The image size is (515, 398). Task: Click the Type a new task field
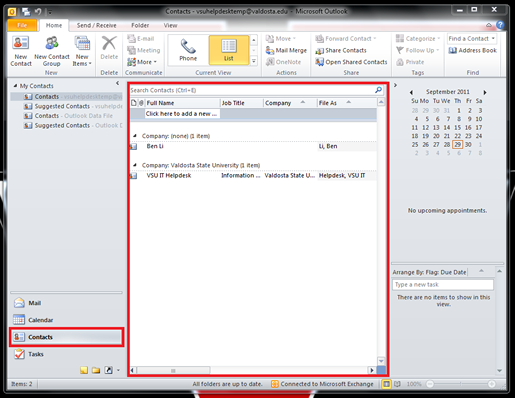click(443, 285)
